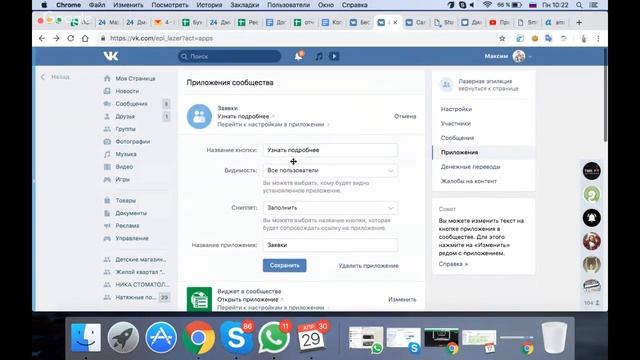640x360 pixels.
Task: Click Отмена next to Заявки
Action: tap(405, 116)
